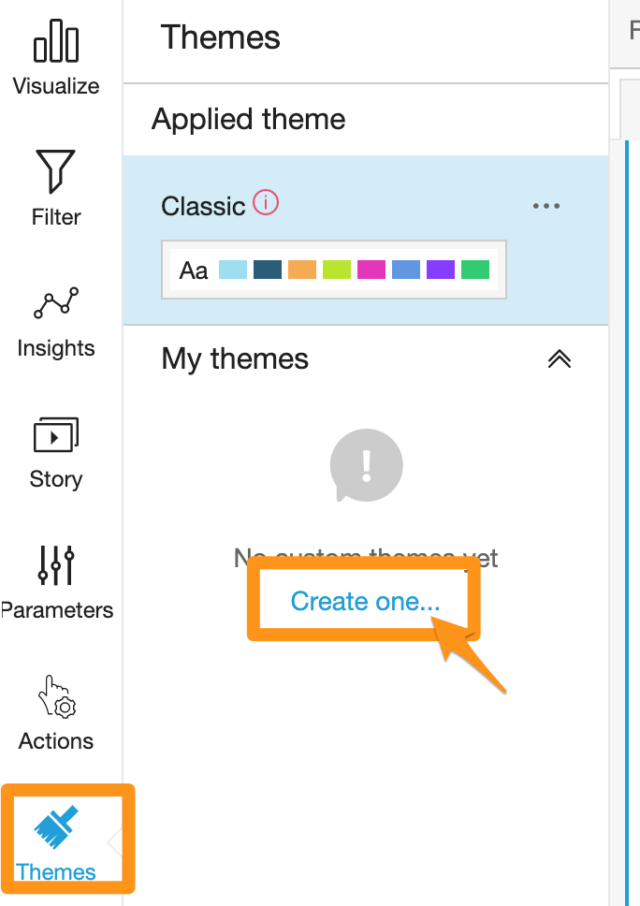The height and width of the screenshot is (906, 640).
Task: Open the Visualize bar chart icon
Action: click(x=56, y=40)
